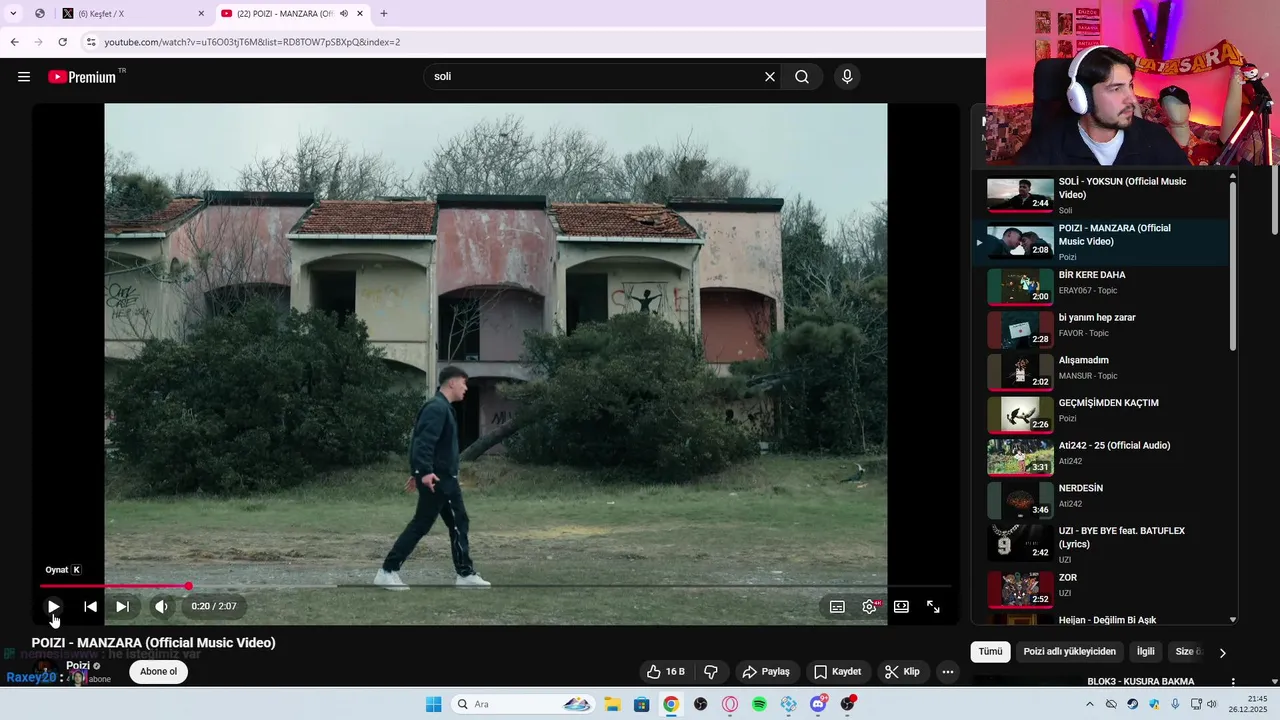Select POIZI - MANZARA playlist entry
The height and width of the screenshot is (720, 1280).
tap(1100, 242)
